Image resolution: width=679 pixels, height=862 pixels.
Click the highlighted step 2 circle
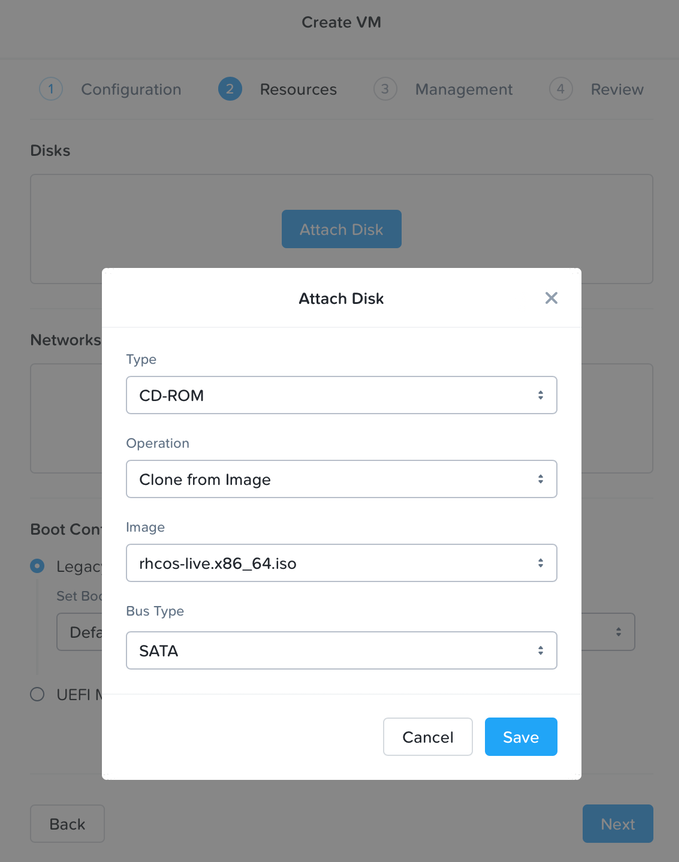[x=229, y=89]
